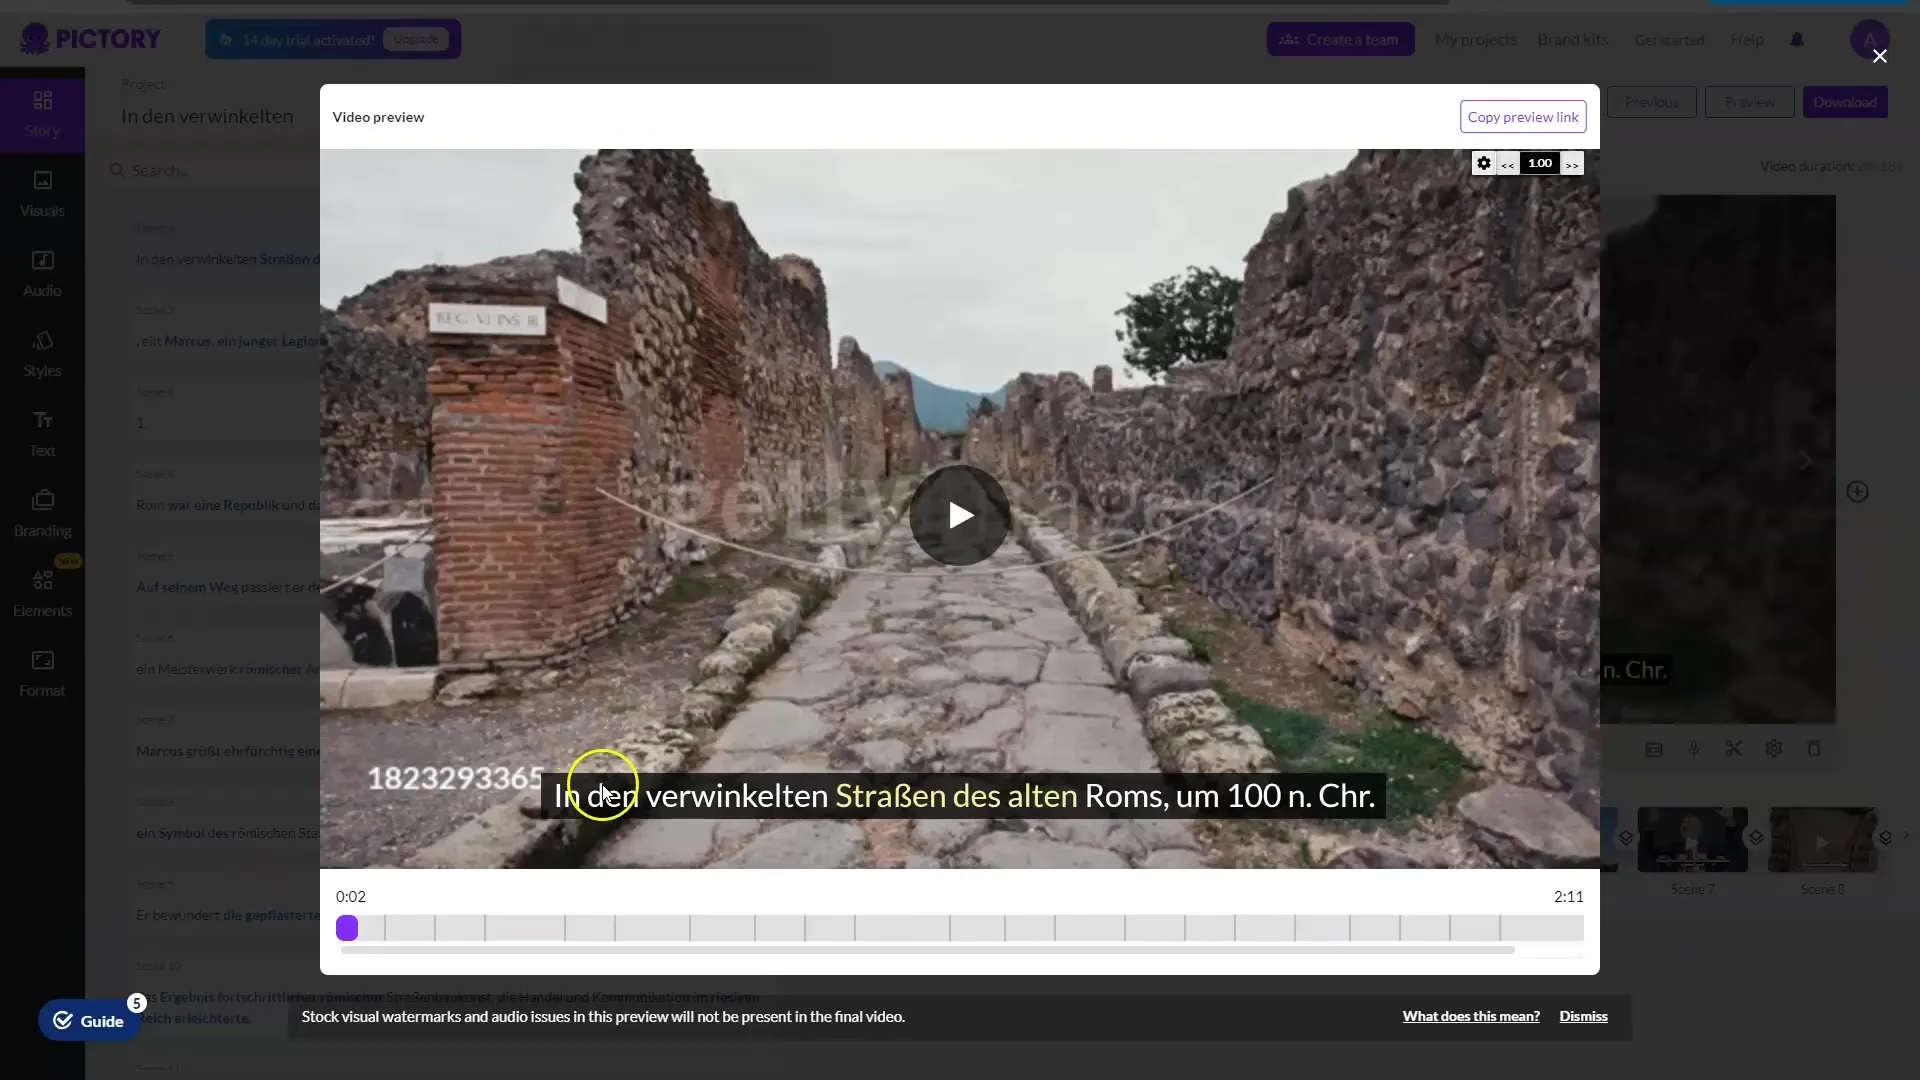This screenshot has height=1080, width=1920.
Task: Click transition icon left of Scene 7
Action: click(x=1626, y=838)
